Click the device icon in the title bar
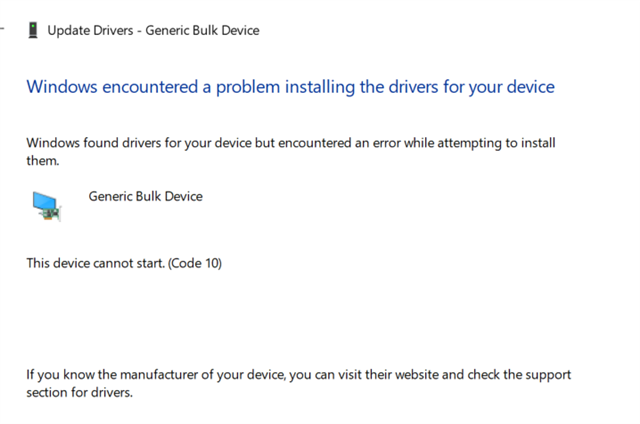 click(34, 30)
